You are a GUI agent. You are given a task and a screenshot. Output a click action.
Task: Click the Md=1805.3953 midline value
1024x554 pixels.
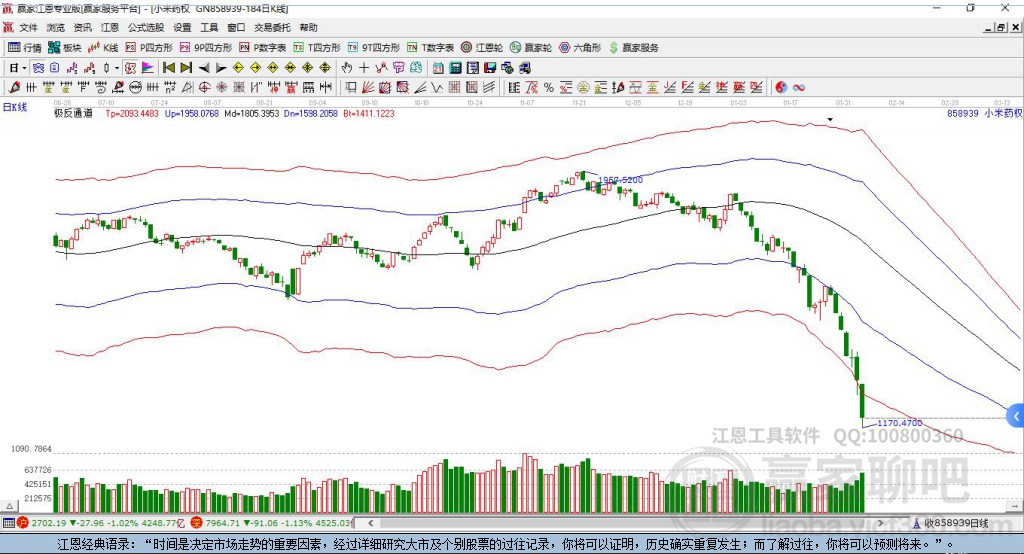tap(251, 113)
